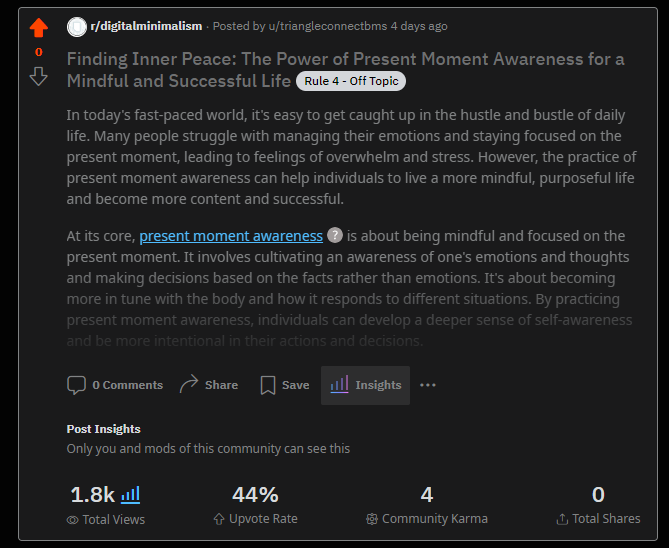The height and width of the screenshot is (548, 669).
Task: Click the Rule 4 - Off Topic flair
Action: click(x=351, y=81)
